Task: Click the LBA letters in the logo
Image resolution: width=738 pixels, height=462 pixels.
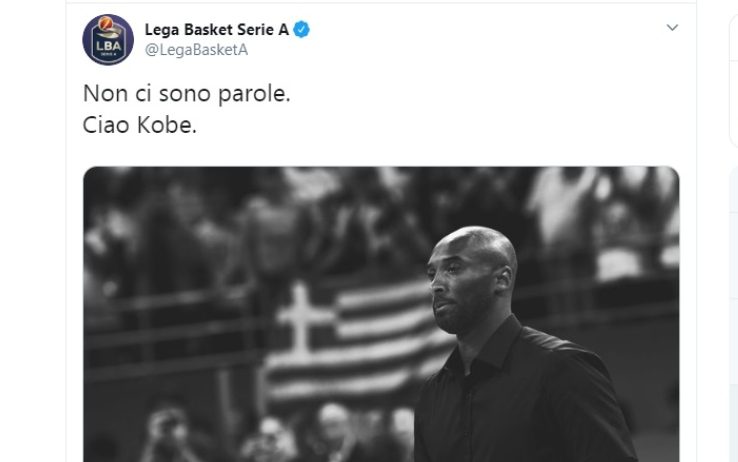Action: [x=109, y=46]
